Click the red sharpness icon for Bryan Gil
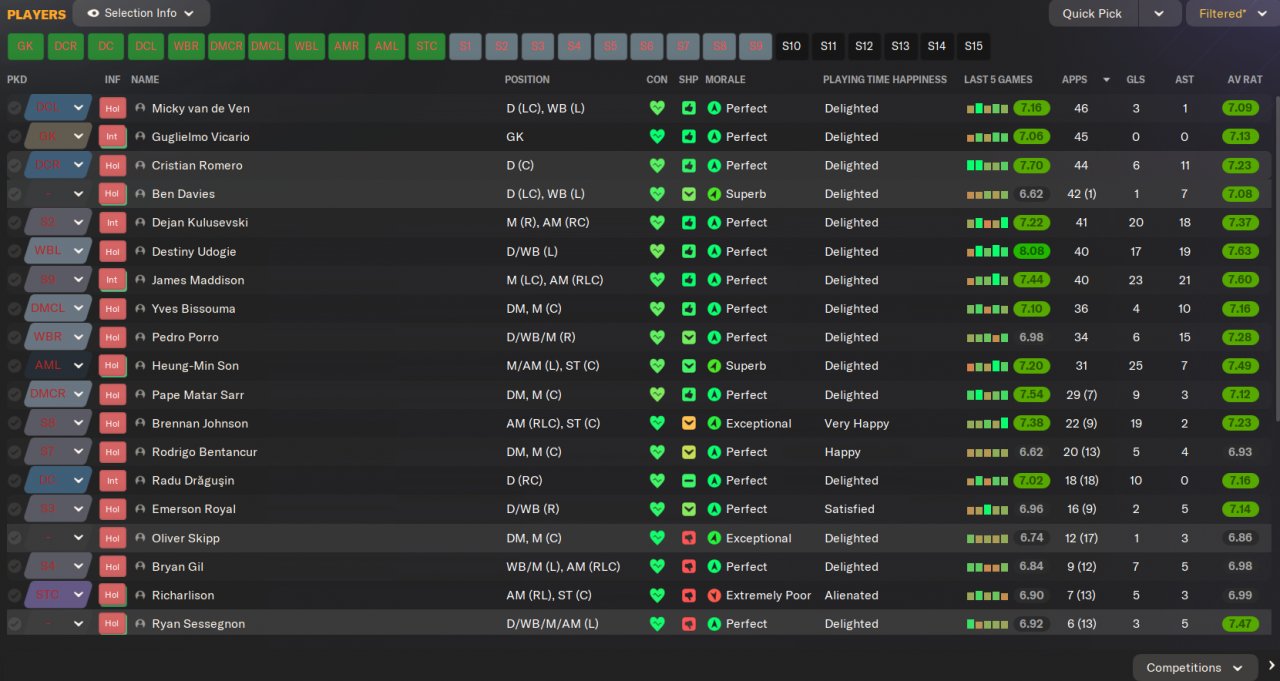Image resolution: width=1280 pixels, height=681 pixels. point(689,566)
